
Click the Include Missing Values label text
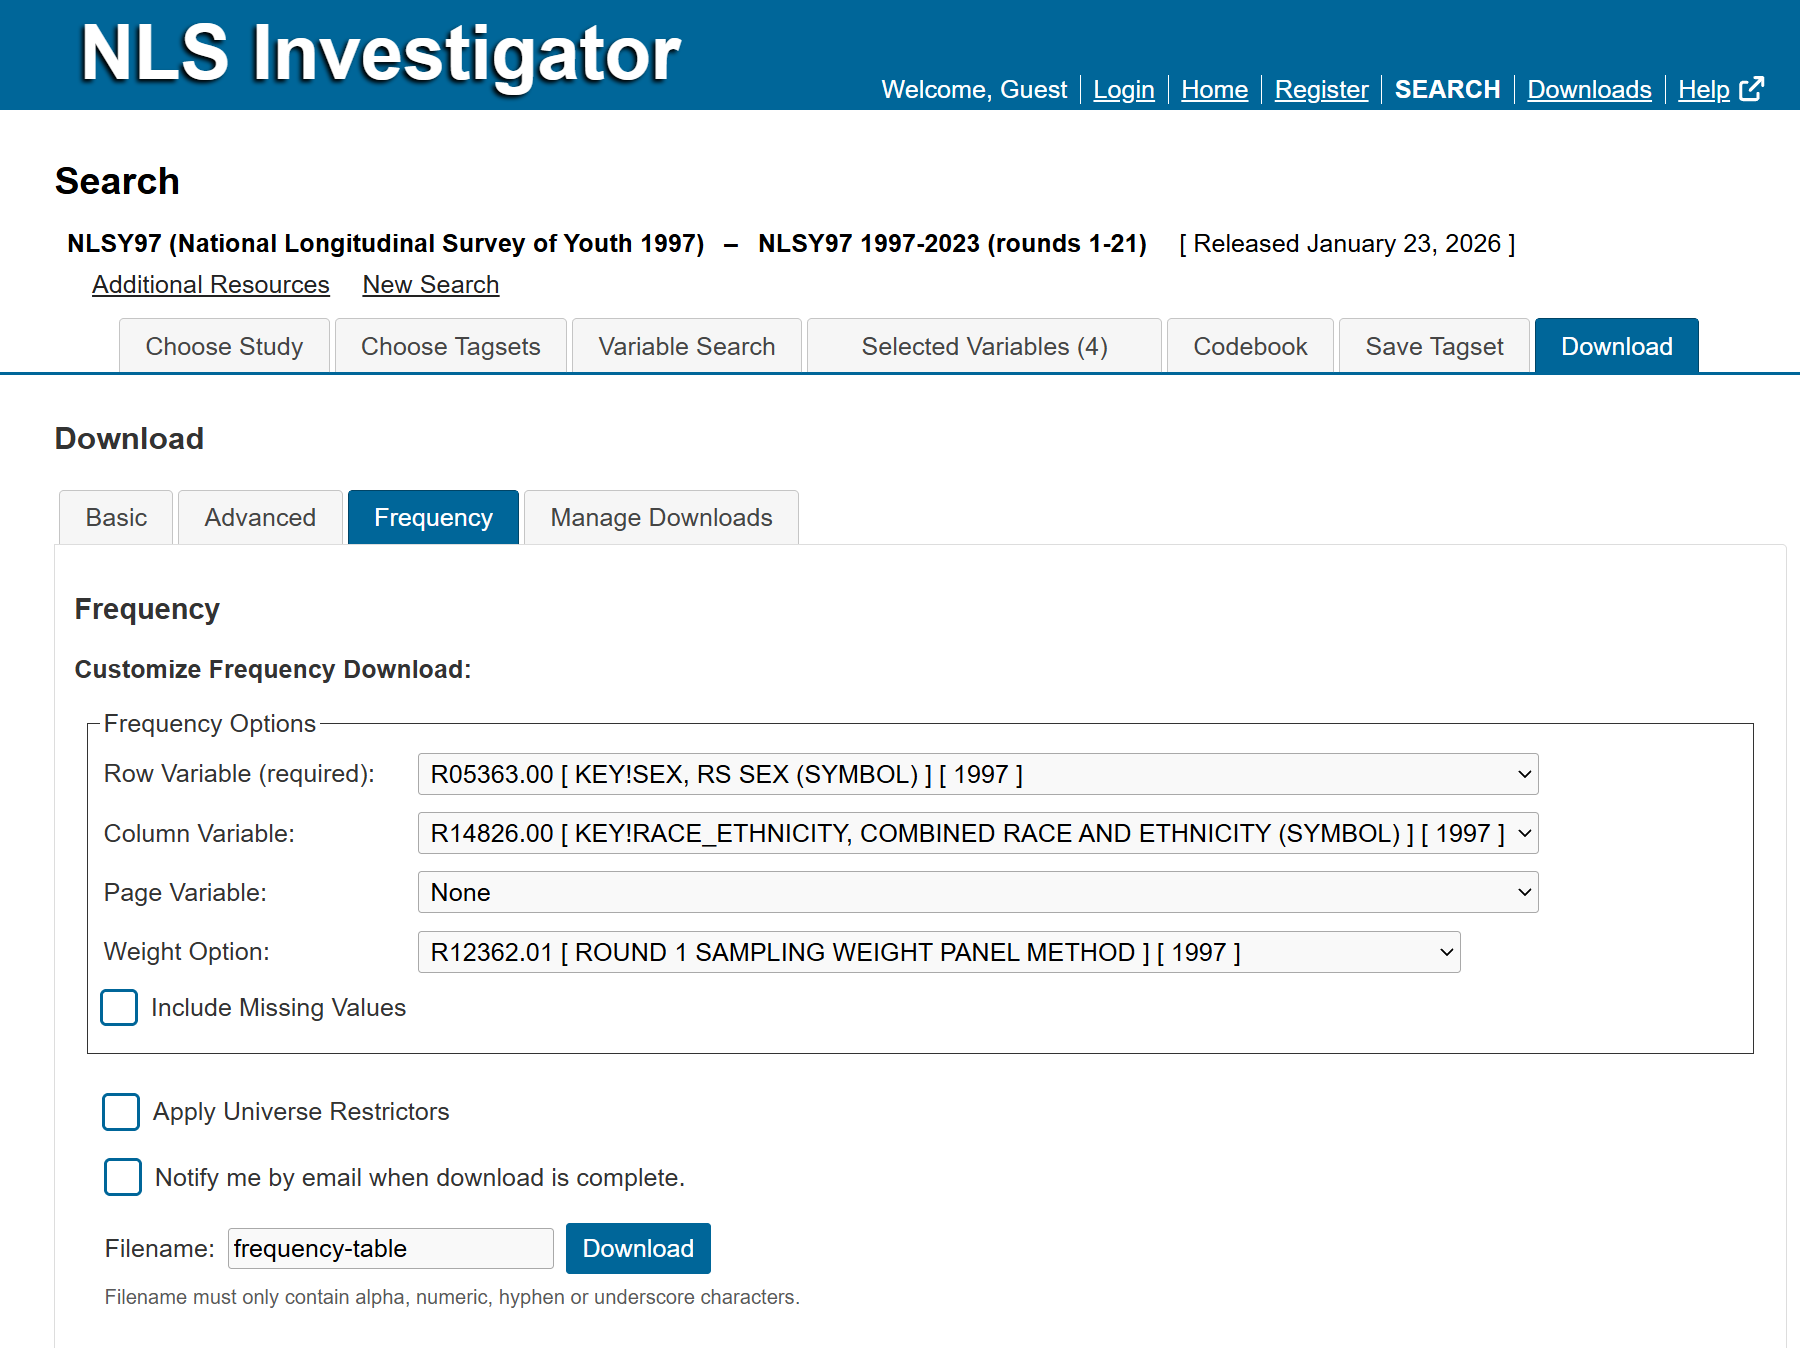point(278,1008)
